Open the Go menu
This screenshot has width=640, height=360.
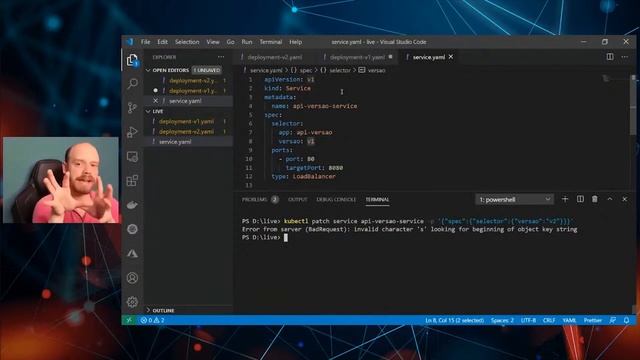[x=230, y=42]
